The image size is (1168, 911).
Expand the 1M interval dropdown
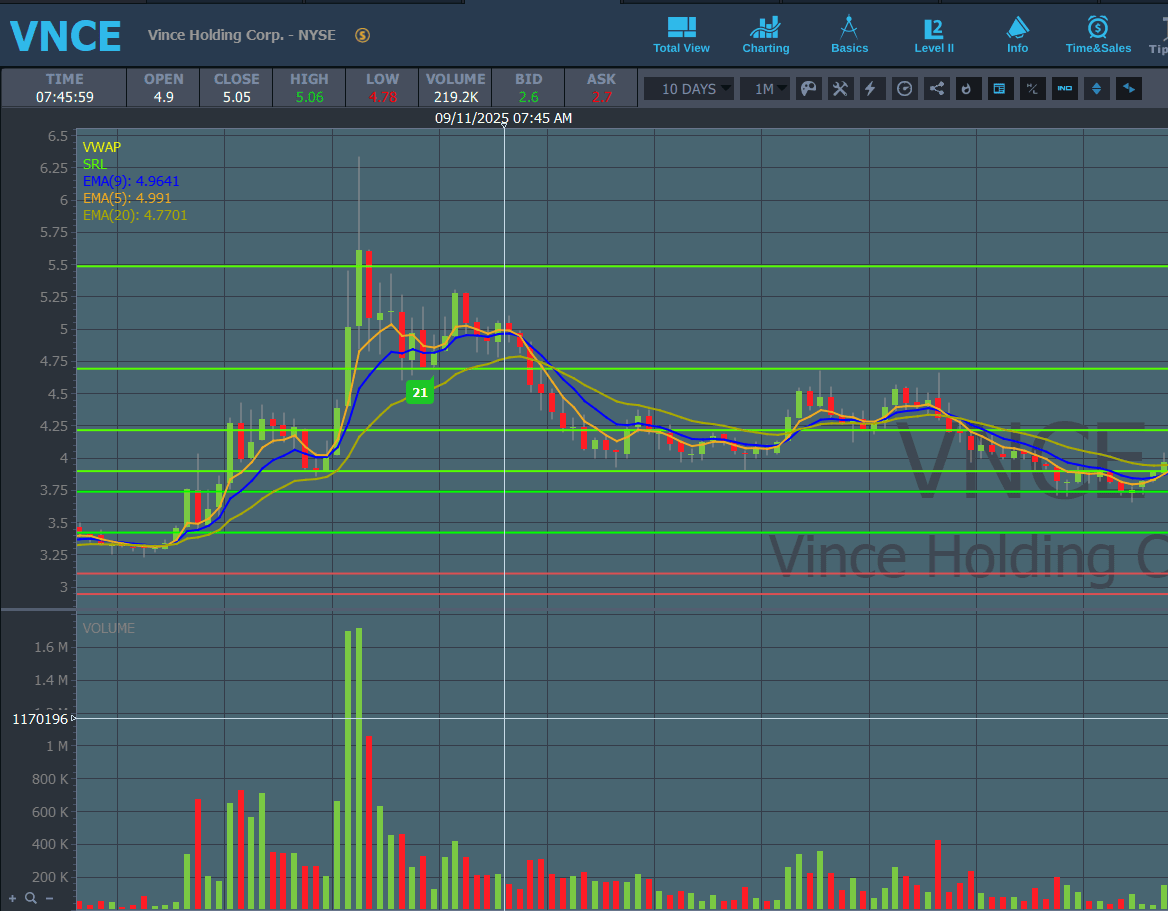[x=765, y=89]
